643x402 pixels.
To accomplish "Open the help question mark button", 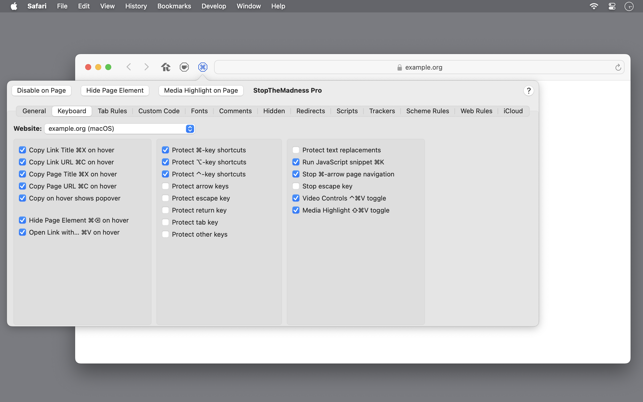I will [x=529, y=91].
